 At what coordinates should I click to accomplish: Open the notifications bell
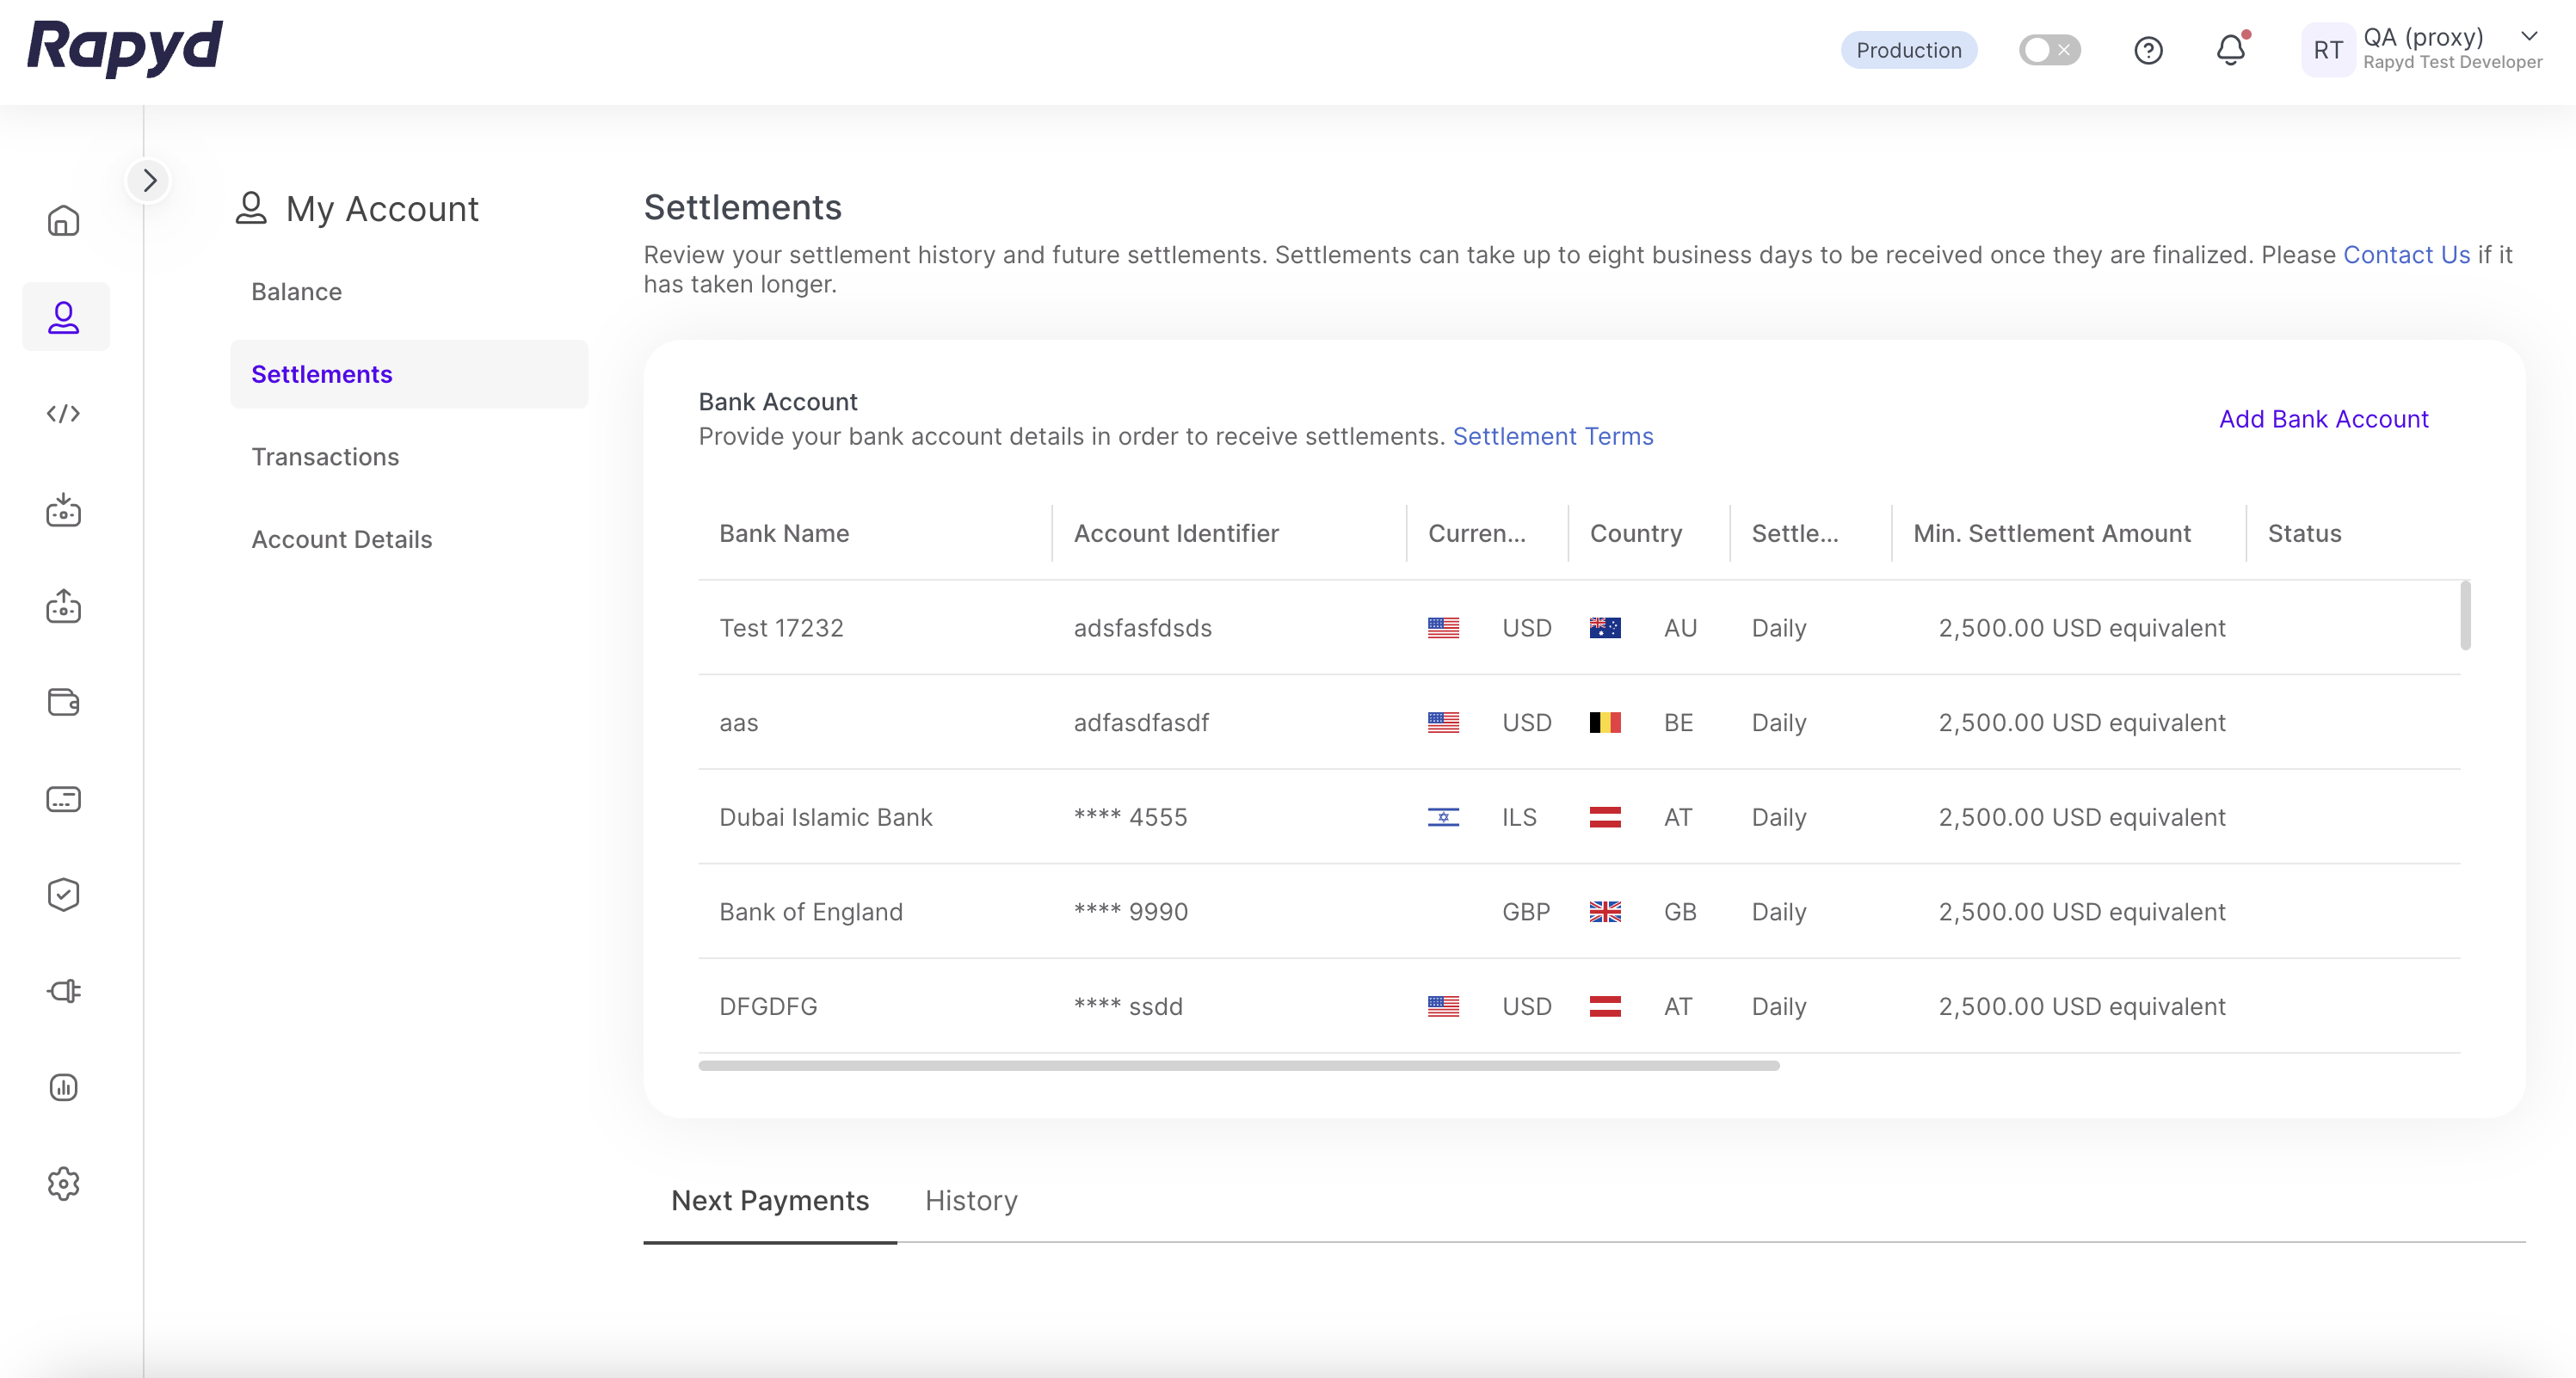point(2231,49)
